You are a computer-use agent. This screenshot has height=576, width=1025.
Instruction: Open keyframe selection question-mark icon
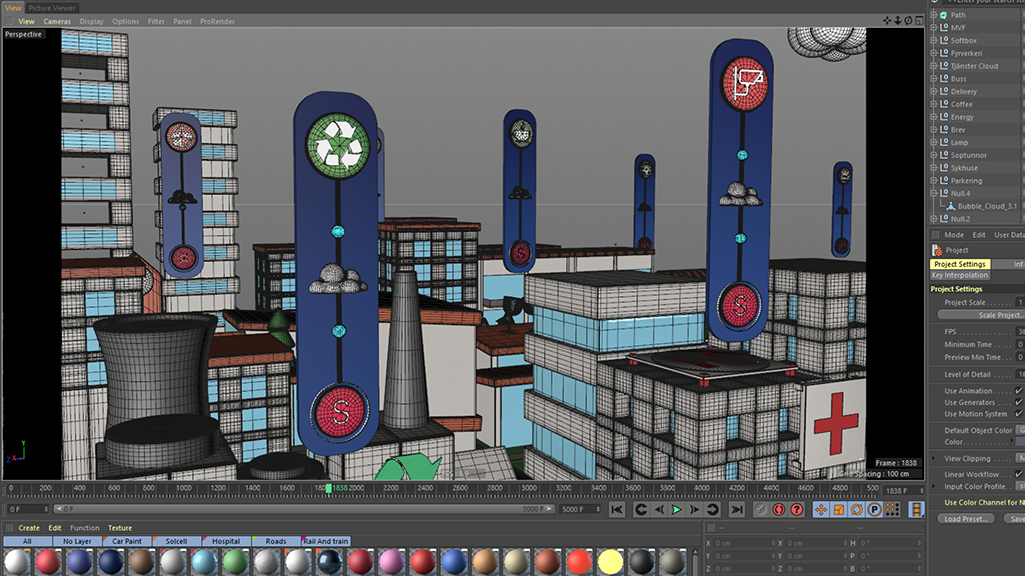pos(796,509)
